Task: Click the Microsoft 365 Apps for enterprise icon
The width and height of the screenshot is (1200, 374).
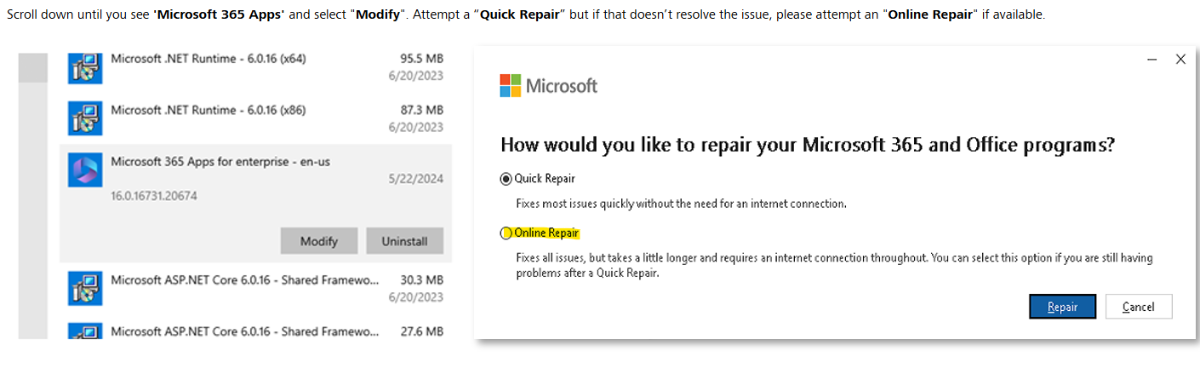Action: pos(83,171)
